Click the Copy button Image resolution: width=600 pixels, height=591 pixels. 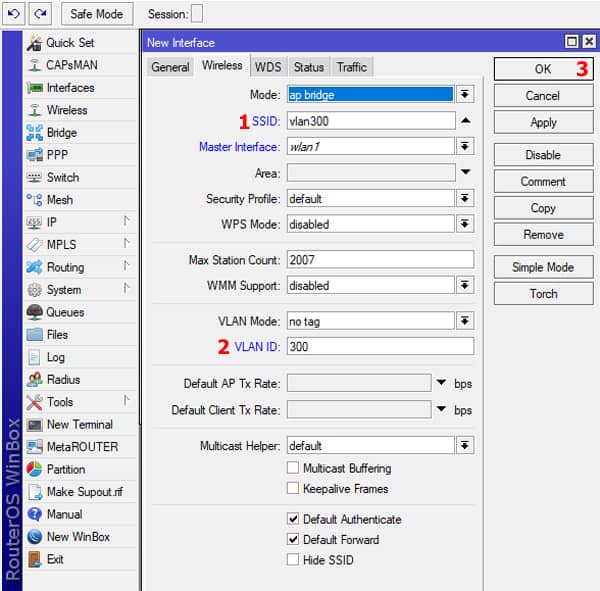543,208
